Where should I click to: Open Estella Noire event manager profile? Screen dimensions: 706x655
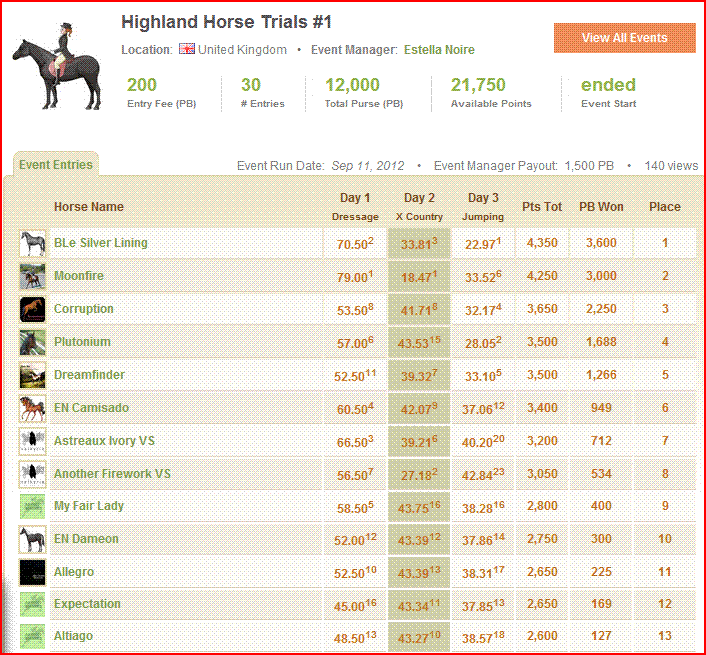tap(439, 50)
